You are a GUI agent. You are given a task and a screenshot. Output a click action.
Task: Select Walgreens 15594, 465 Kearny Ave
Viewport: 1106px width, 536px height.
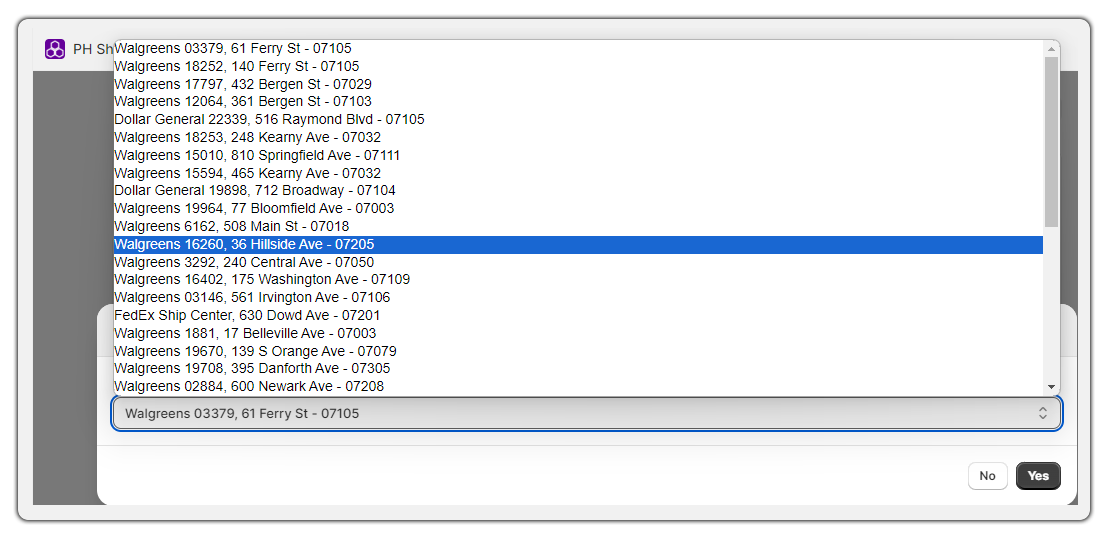[x=578, y=173]
